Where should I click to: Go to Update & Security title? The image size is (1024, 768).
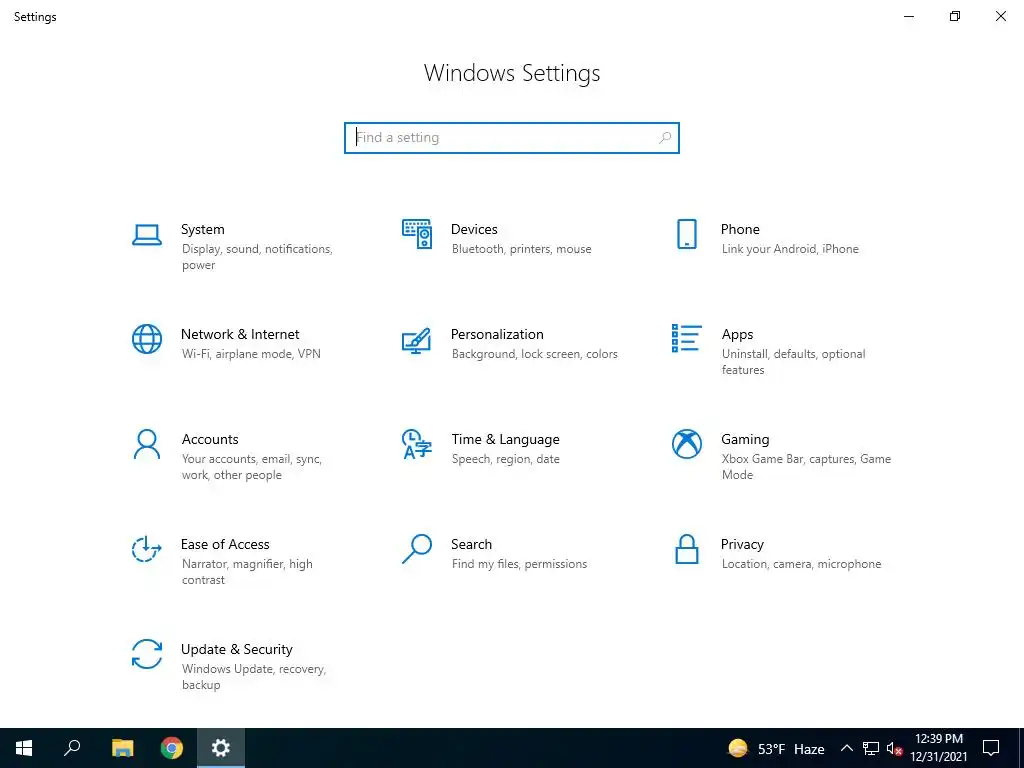[x=236, y=650]
